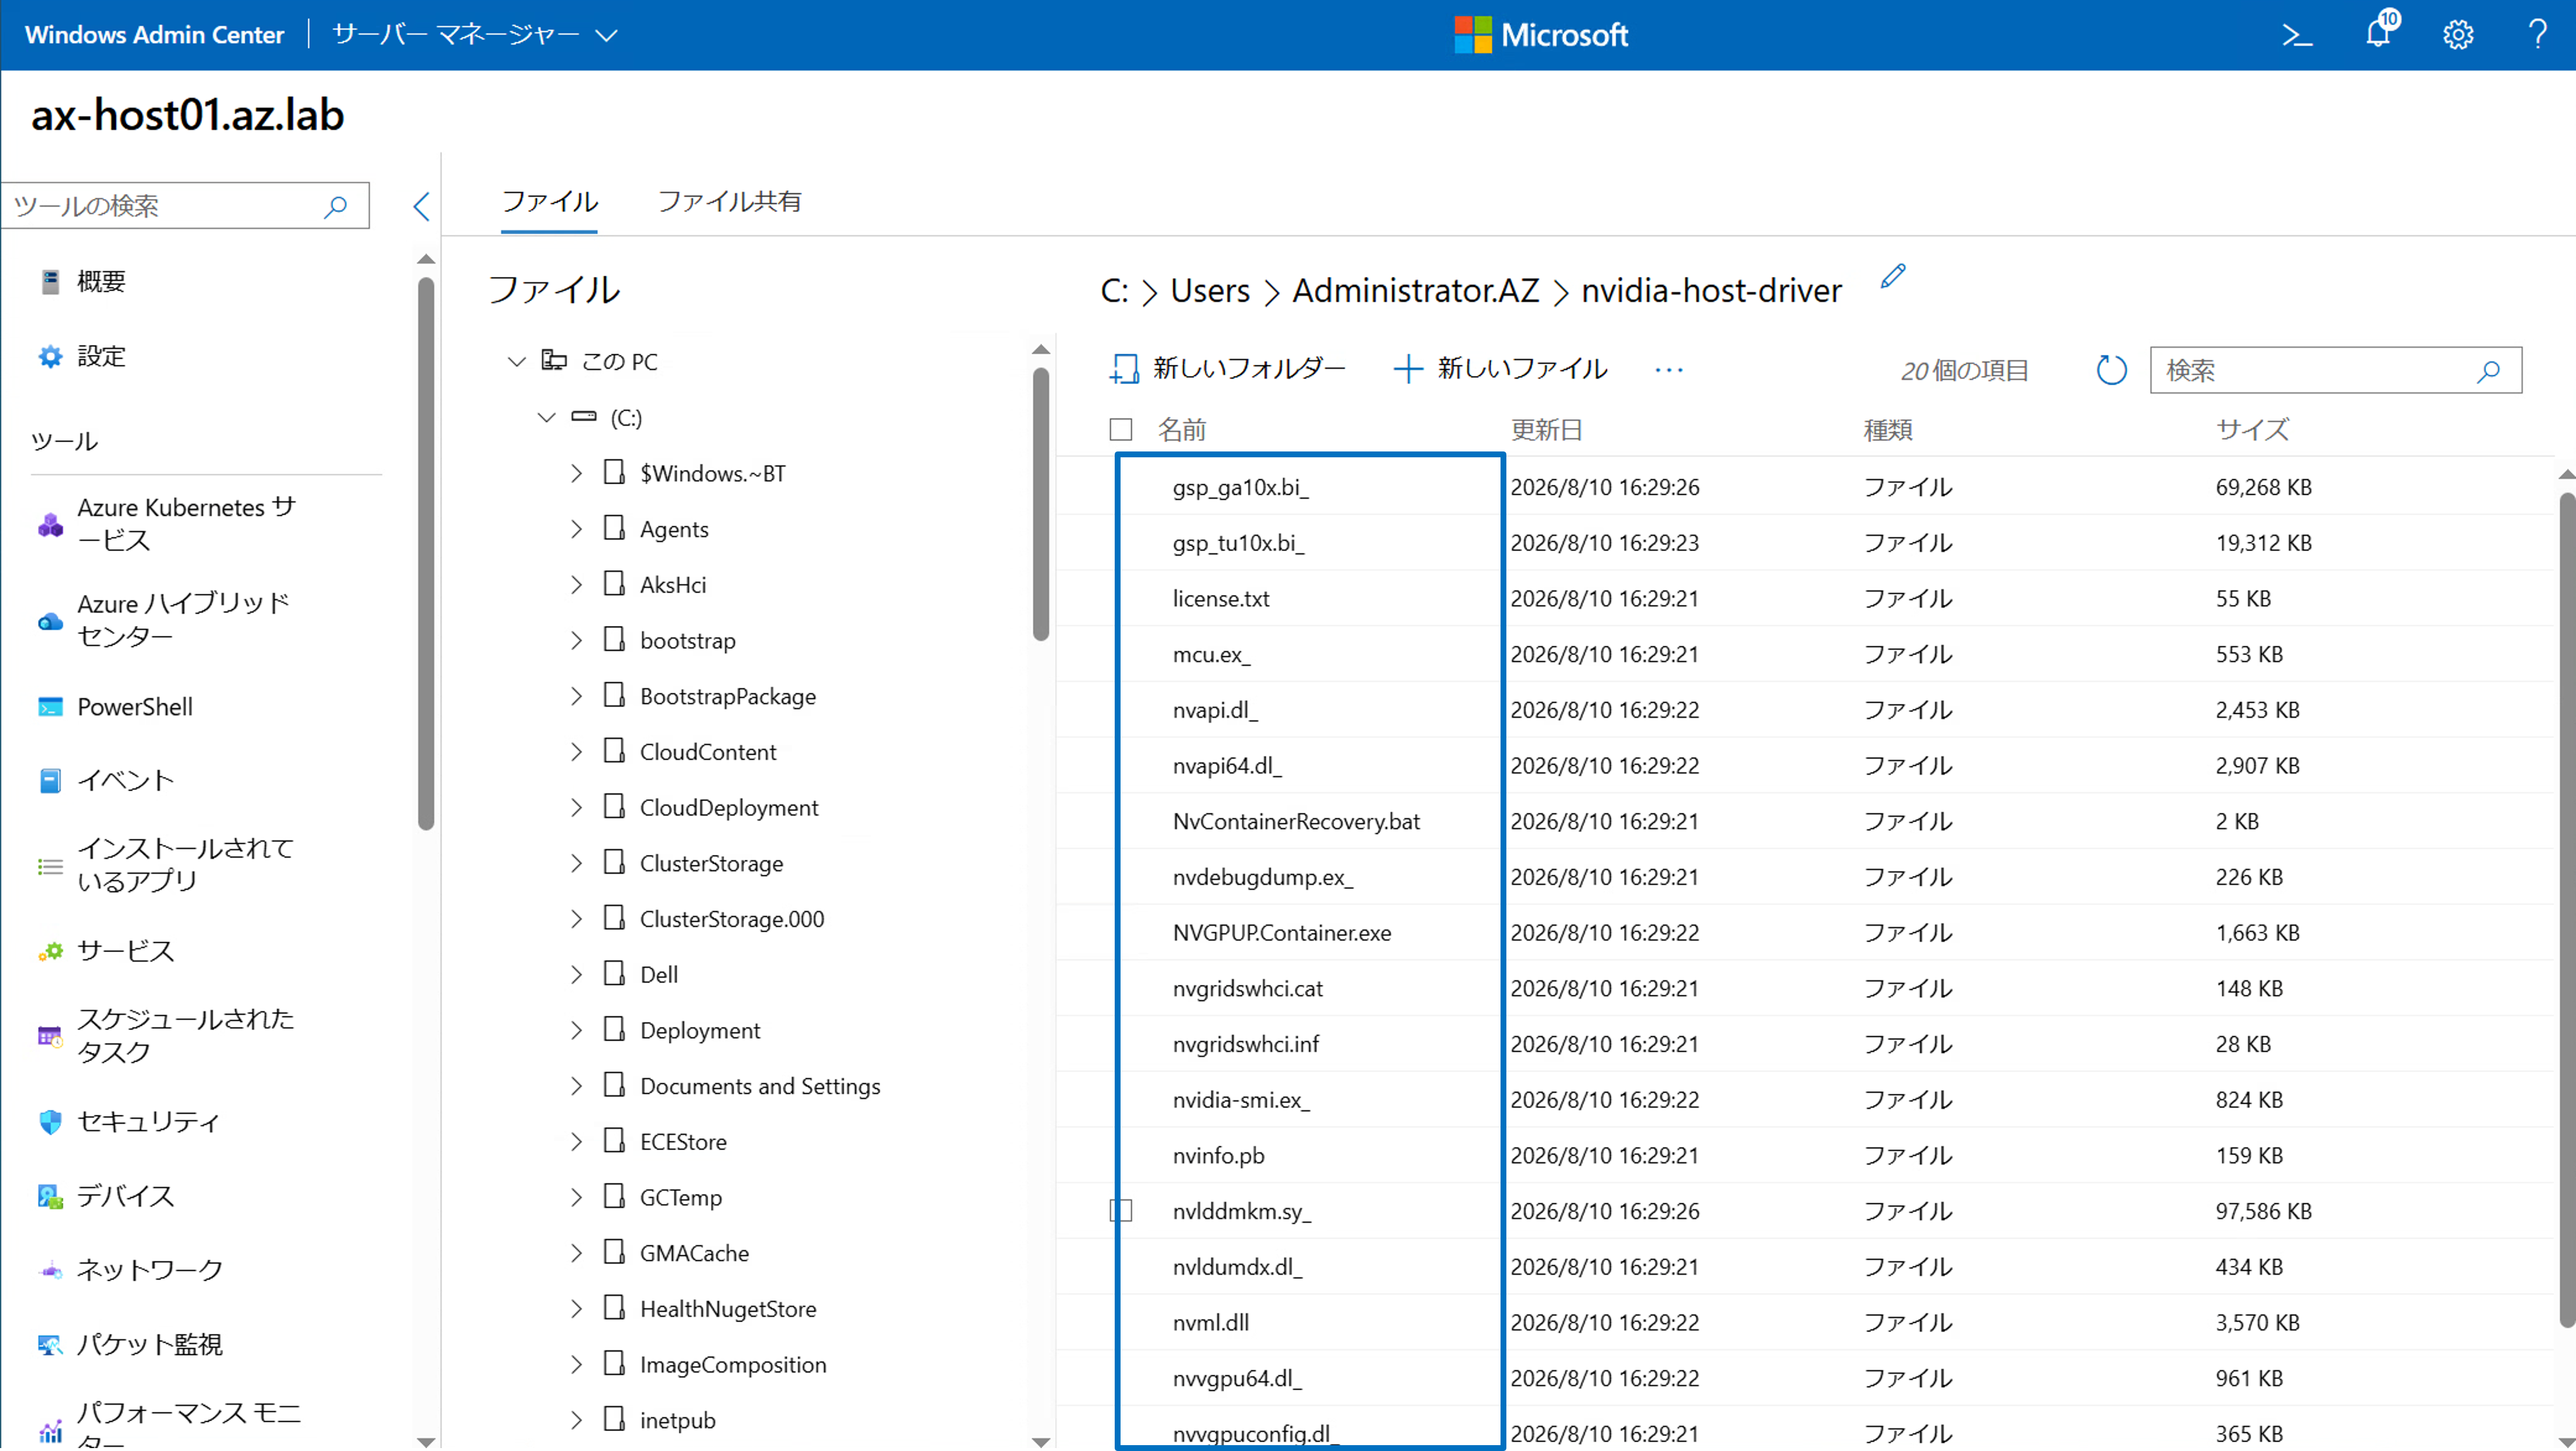Select the file NvContainerRecovery.bat

click(x=1296, y=822)
